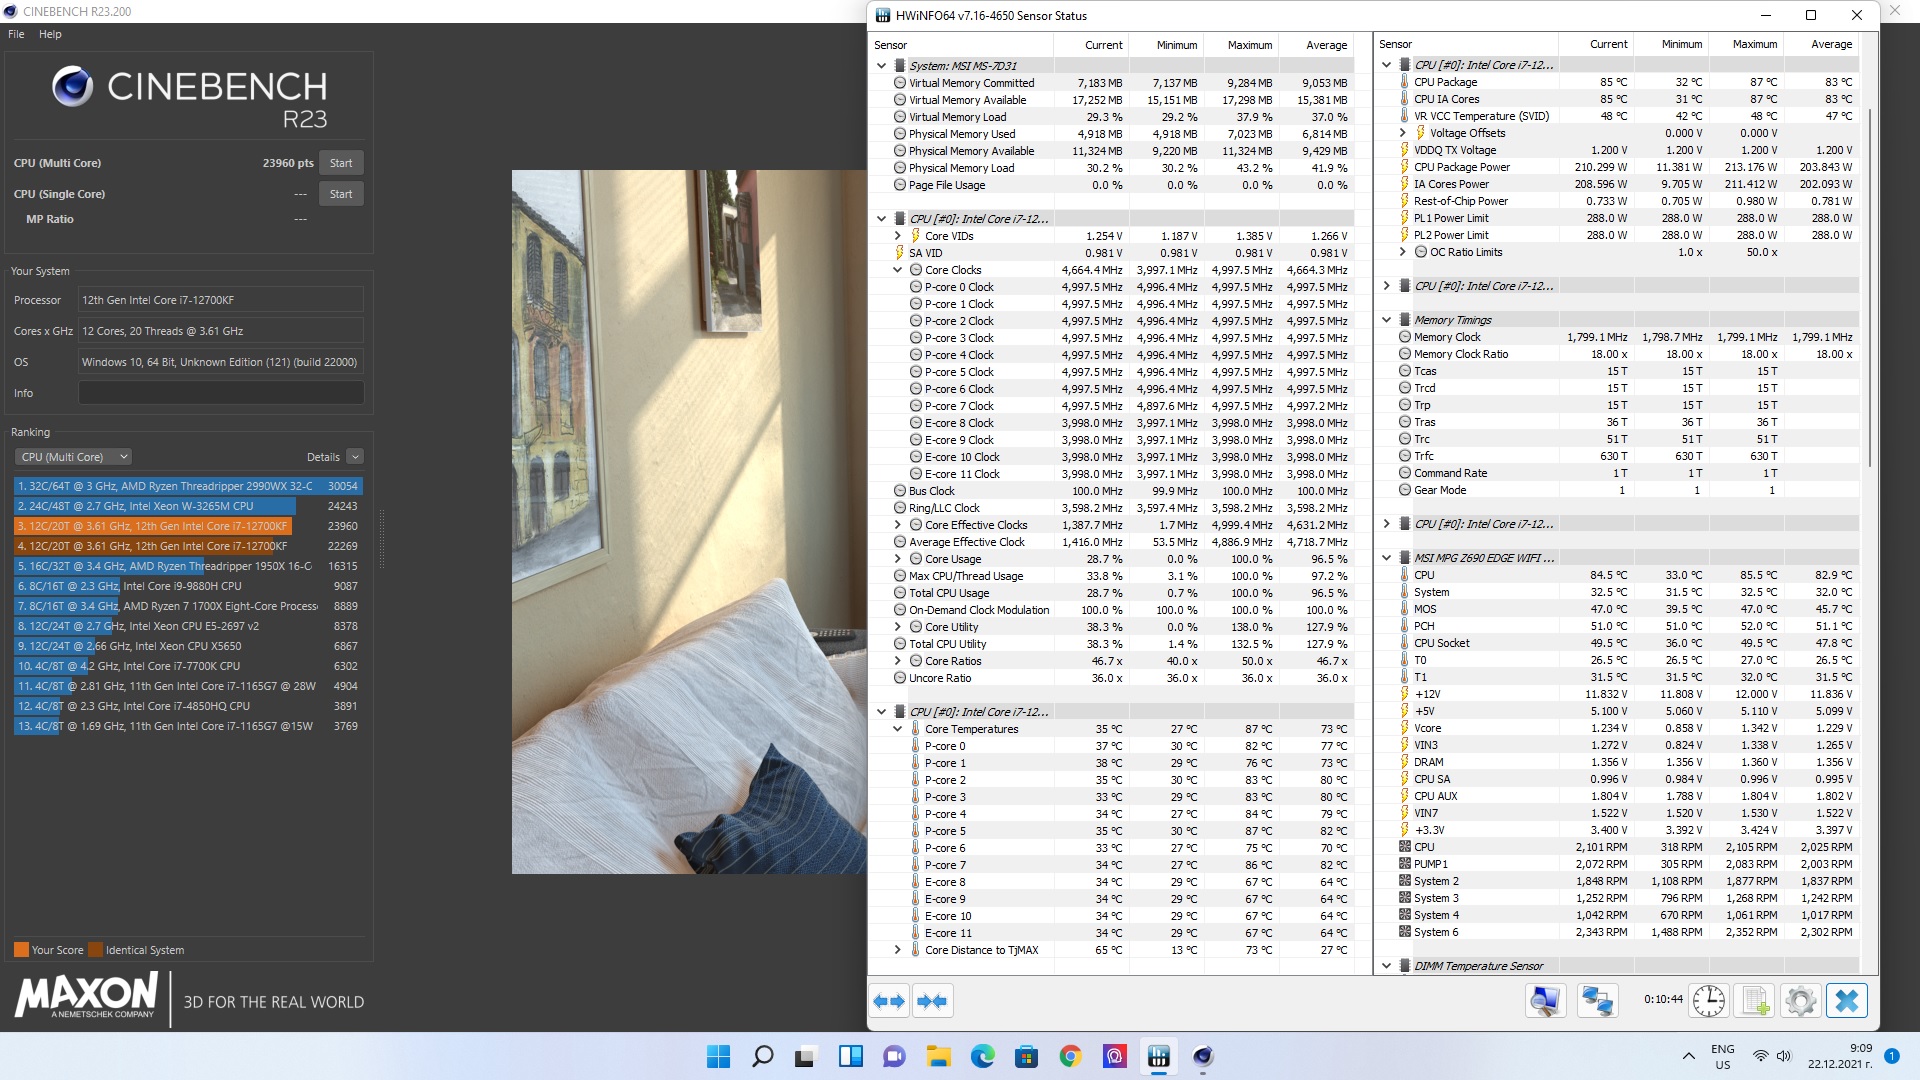This screenshot has width=1920, height=1080.
Task: Click the collapse columns inward-arrows icon
Action: coord(932,1001)
